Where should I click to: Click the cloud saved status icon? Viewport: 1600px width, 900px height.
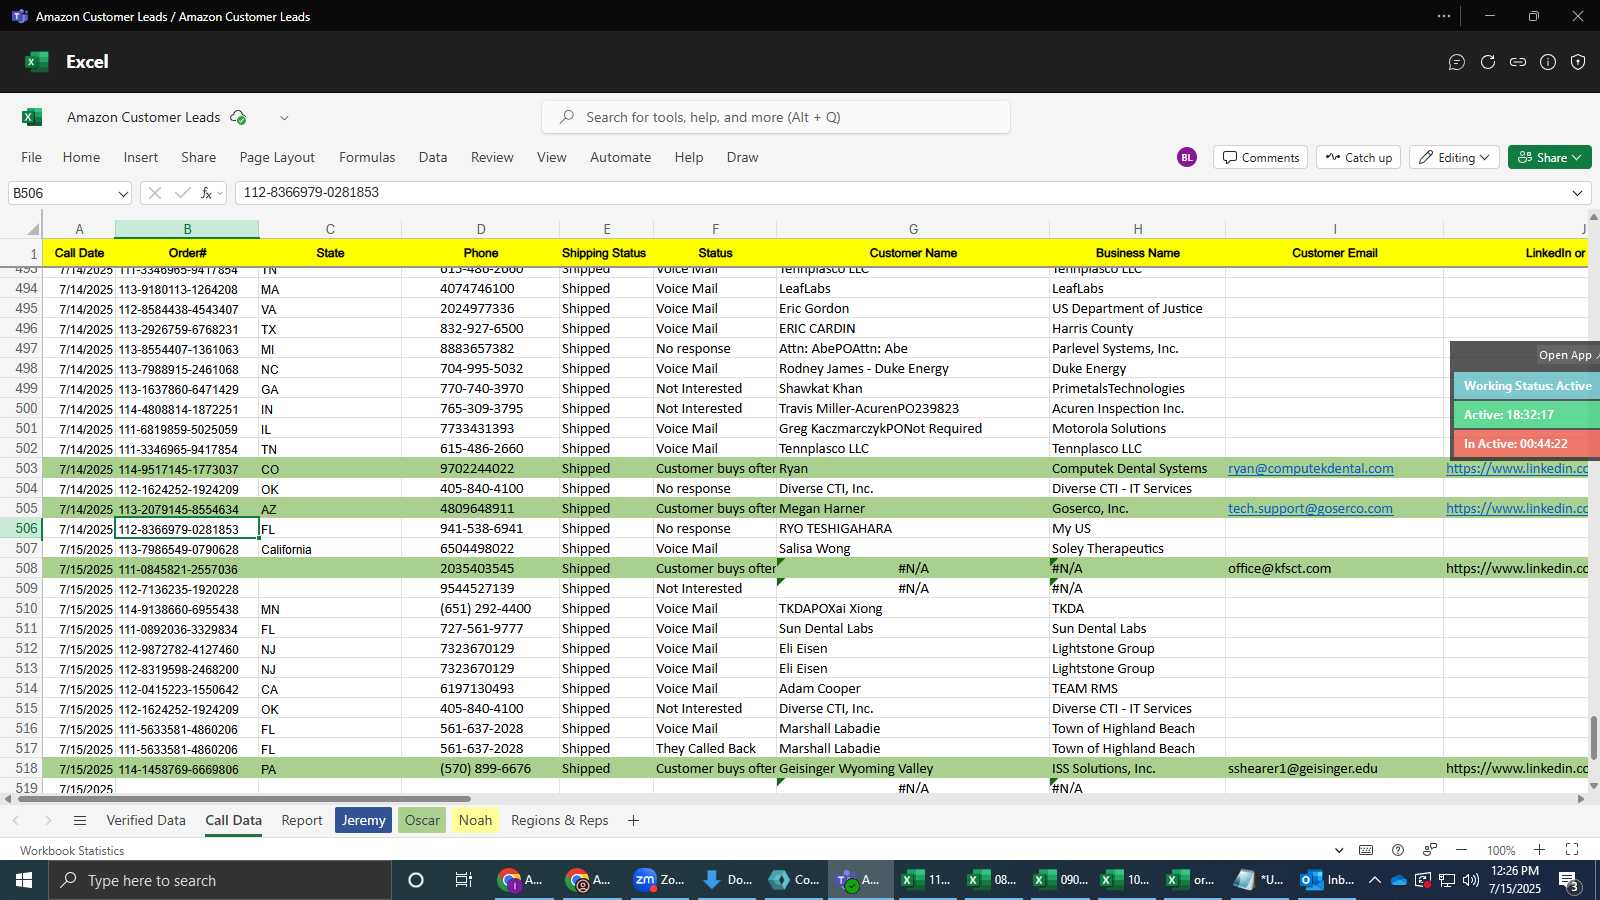coord(238,117)
